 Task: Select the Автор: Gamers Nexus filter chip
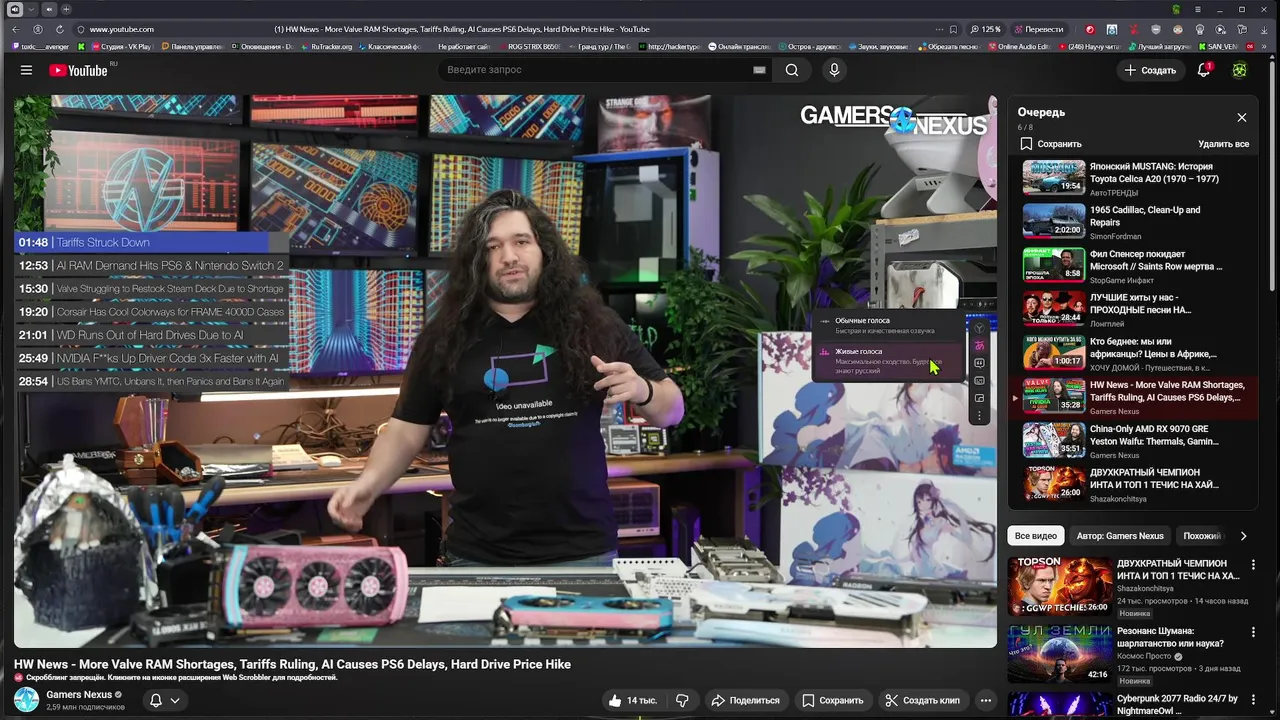pyautogui.click(x=1120, y=536)
